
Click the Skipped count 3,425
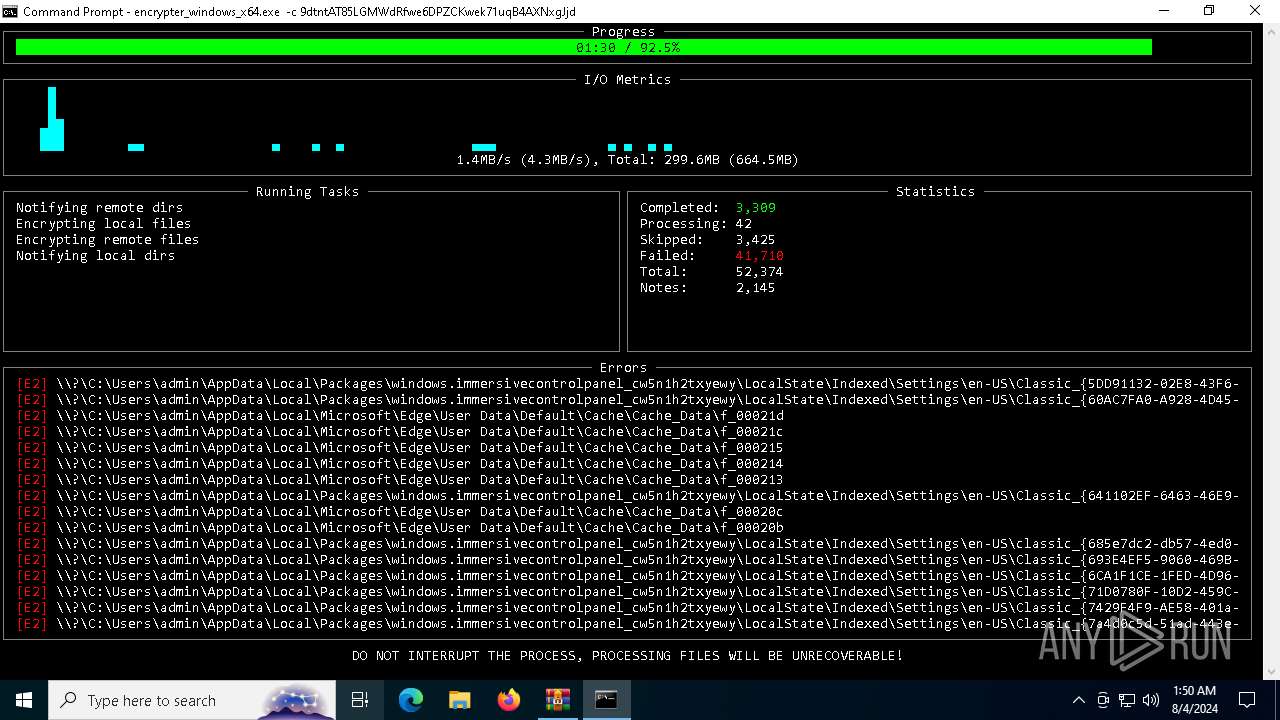point(755,240)
